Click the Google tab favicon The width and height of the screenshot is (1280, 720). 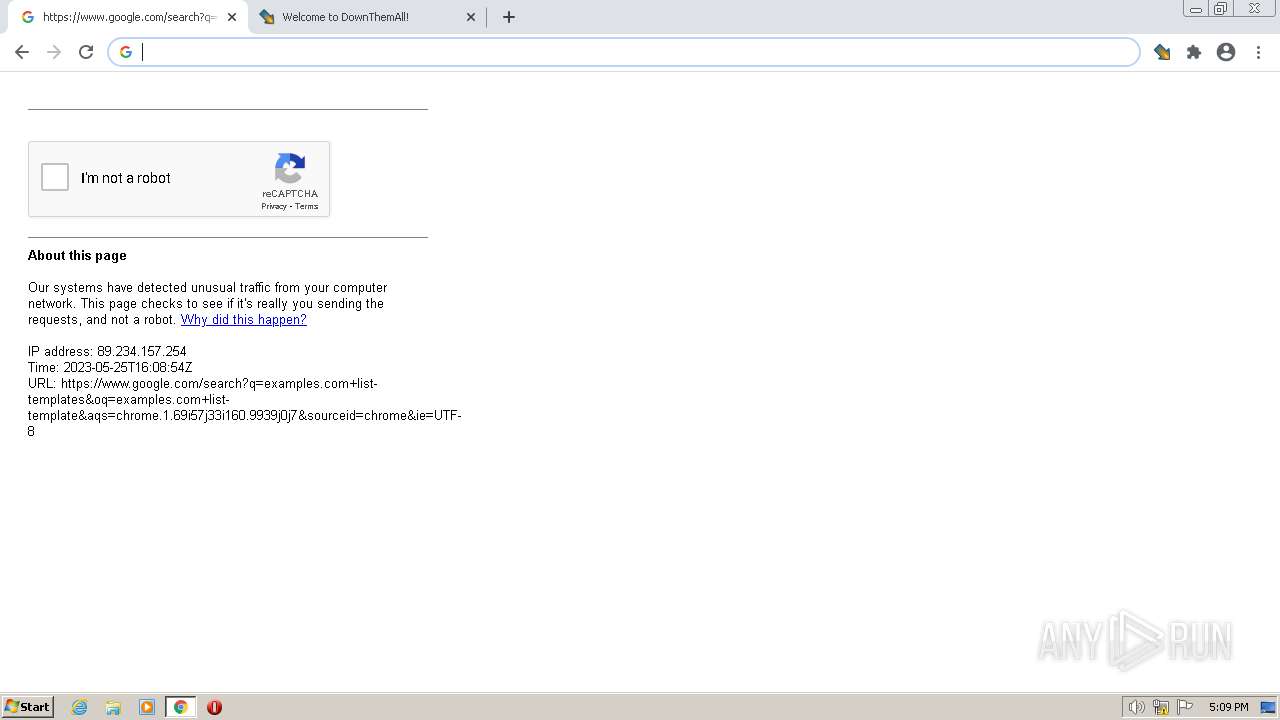point(28,17)
